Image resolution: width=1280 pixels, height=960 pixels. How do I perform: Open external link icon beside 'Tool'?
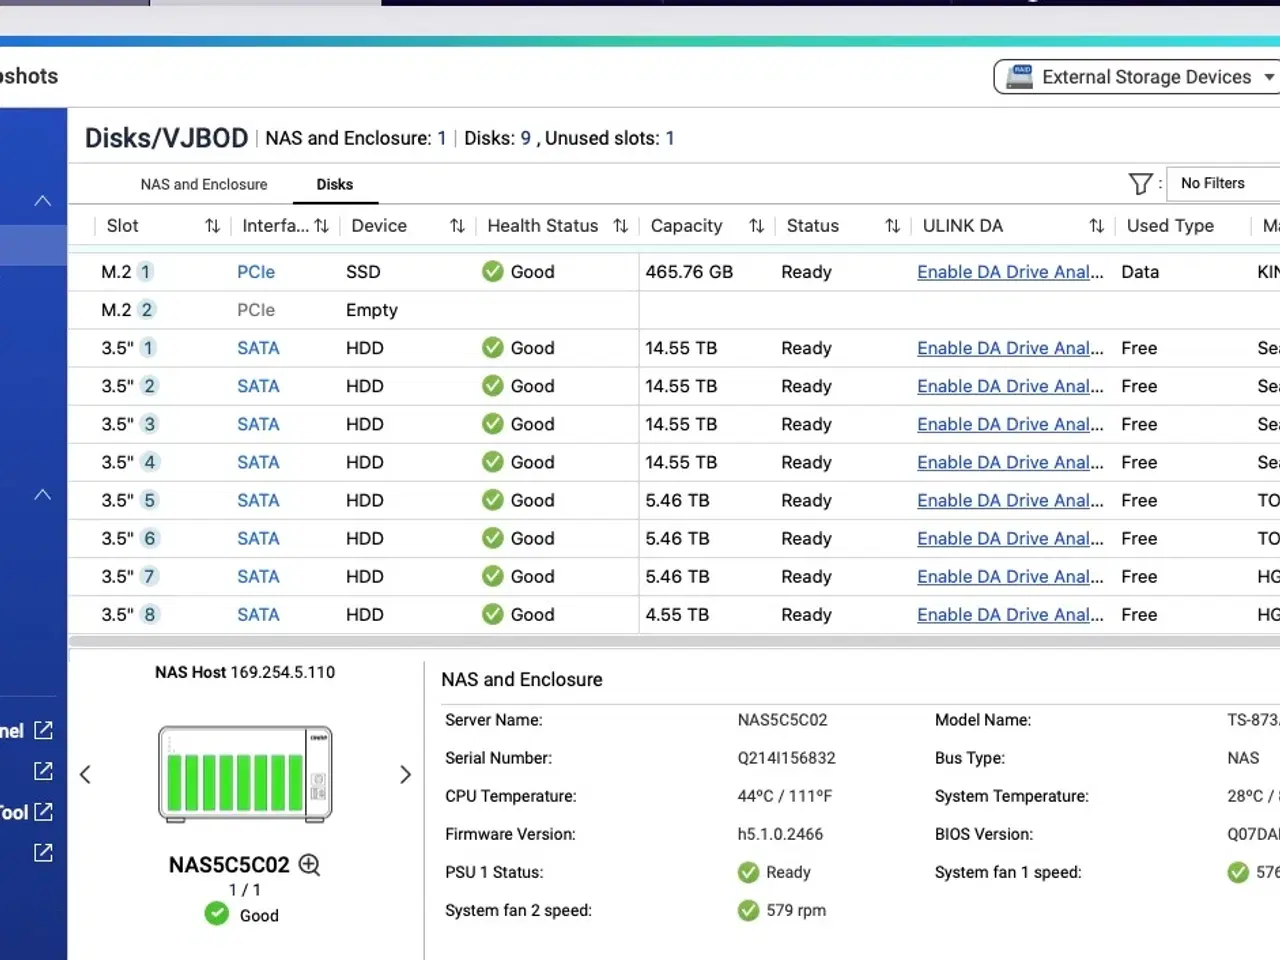click(x=43, y=812)
